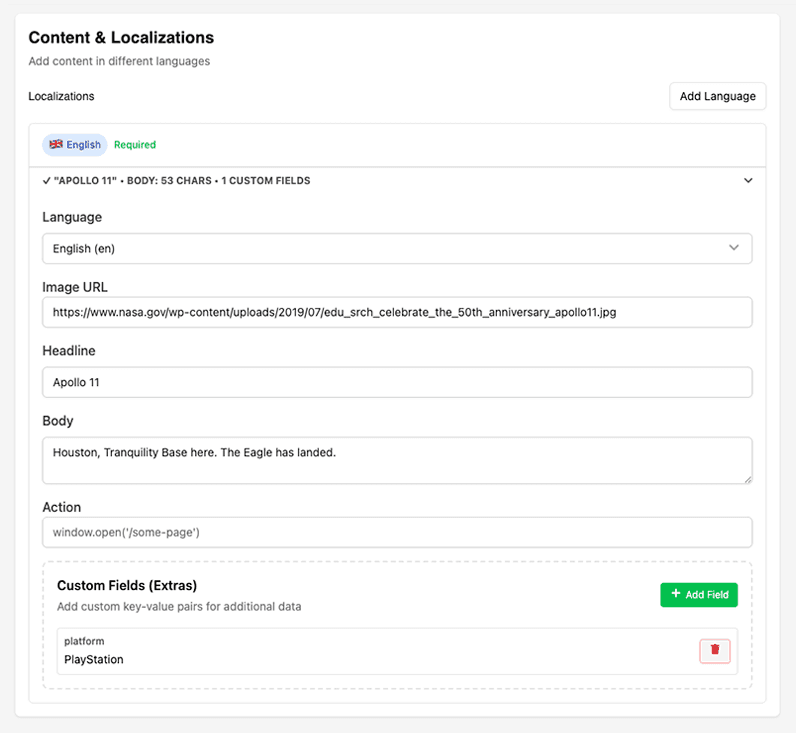Viewport: 796px width, 733px height.
Task: Click the Custom Fields (Extras) heading
Action: (x=127, y=585)
